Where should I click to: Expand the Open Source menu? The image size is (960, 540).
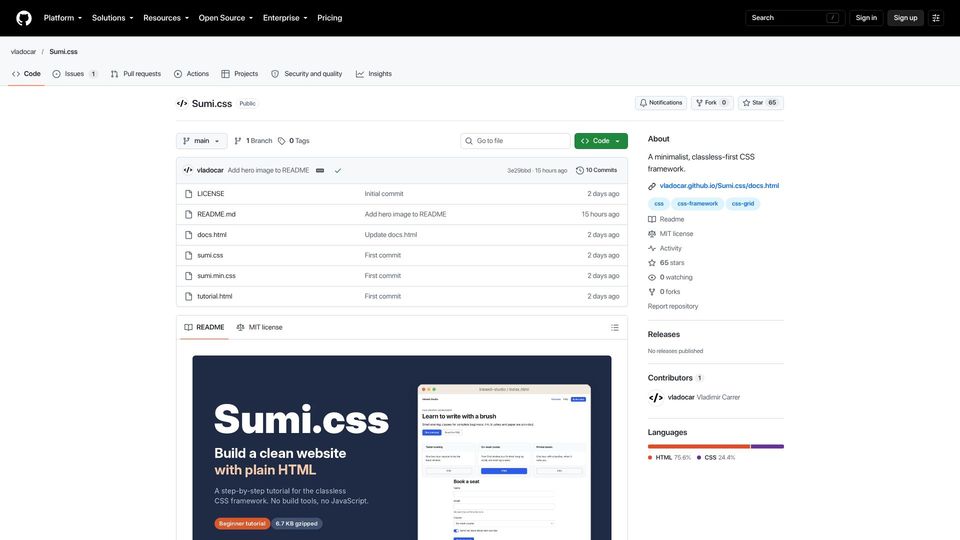(225, 18)
